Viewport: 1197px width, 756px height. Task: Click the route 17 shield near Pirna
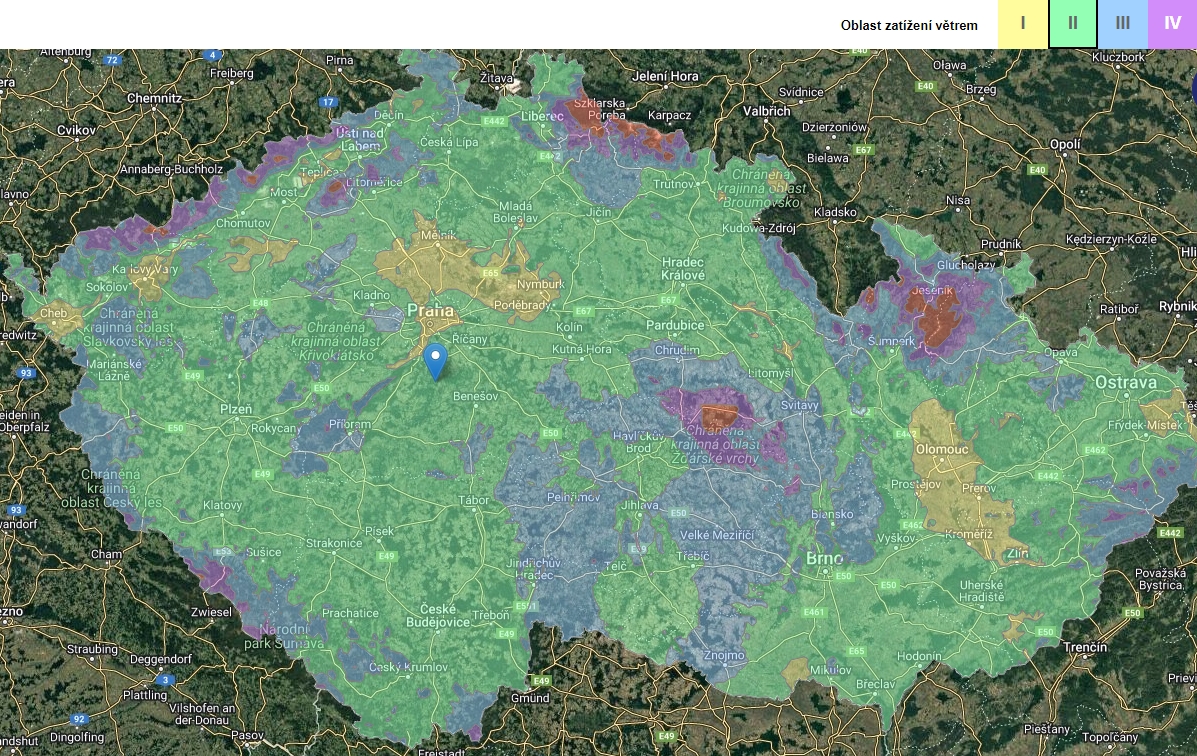[x=328, y=102]
